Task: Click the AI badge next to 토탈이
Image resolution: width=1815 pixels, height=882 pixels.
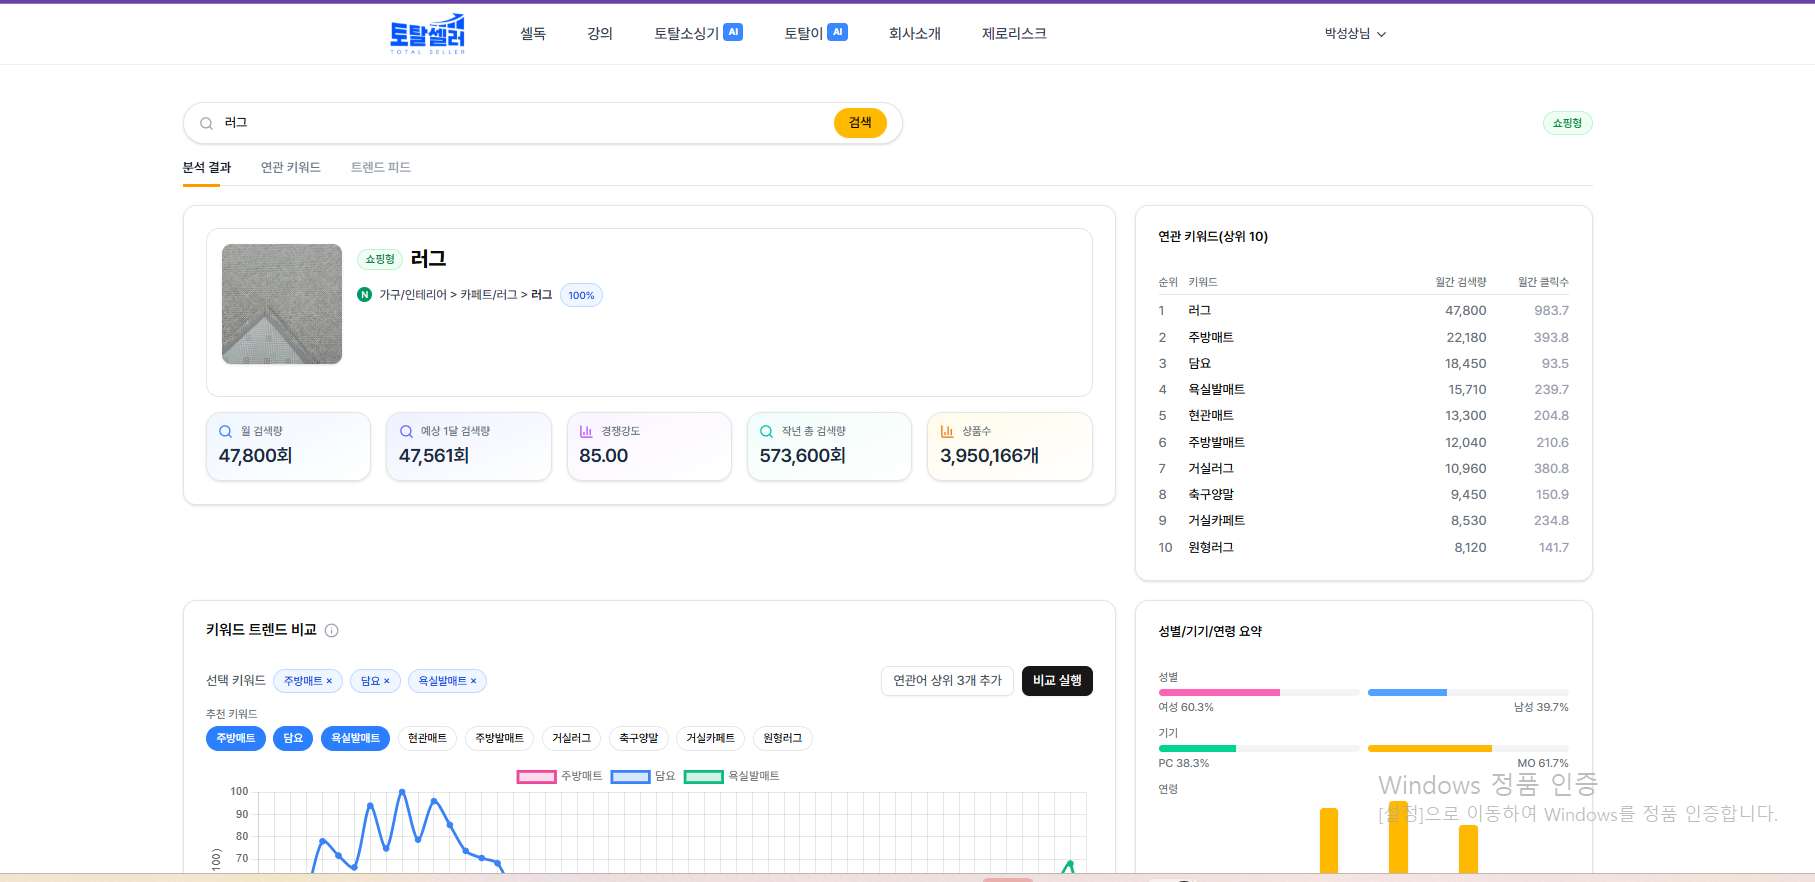Action: click(x=838, y=32)
